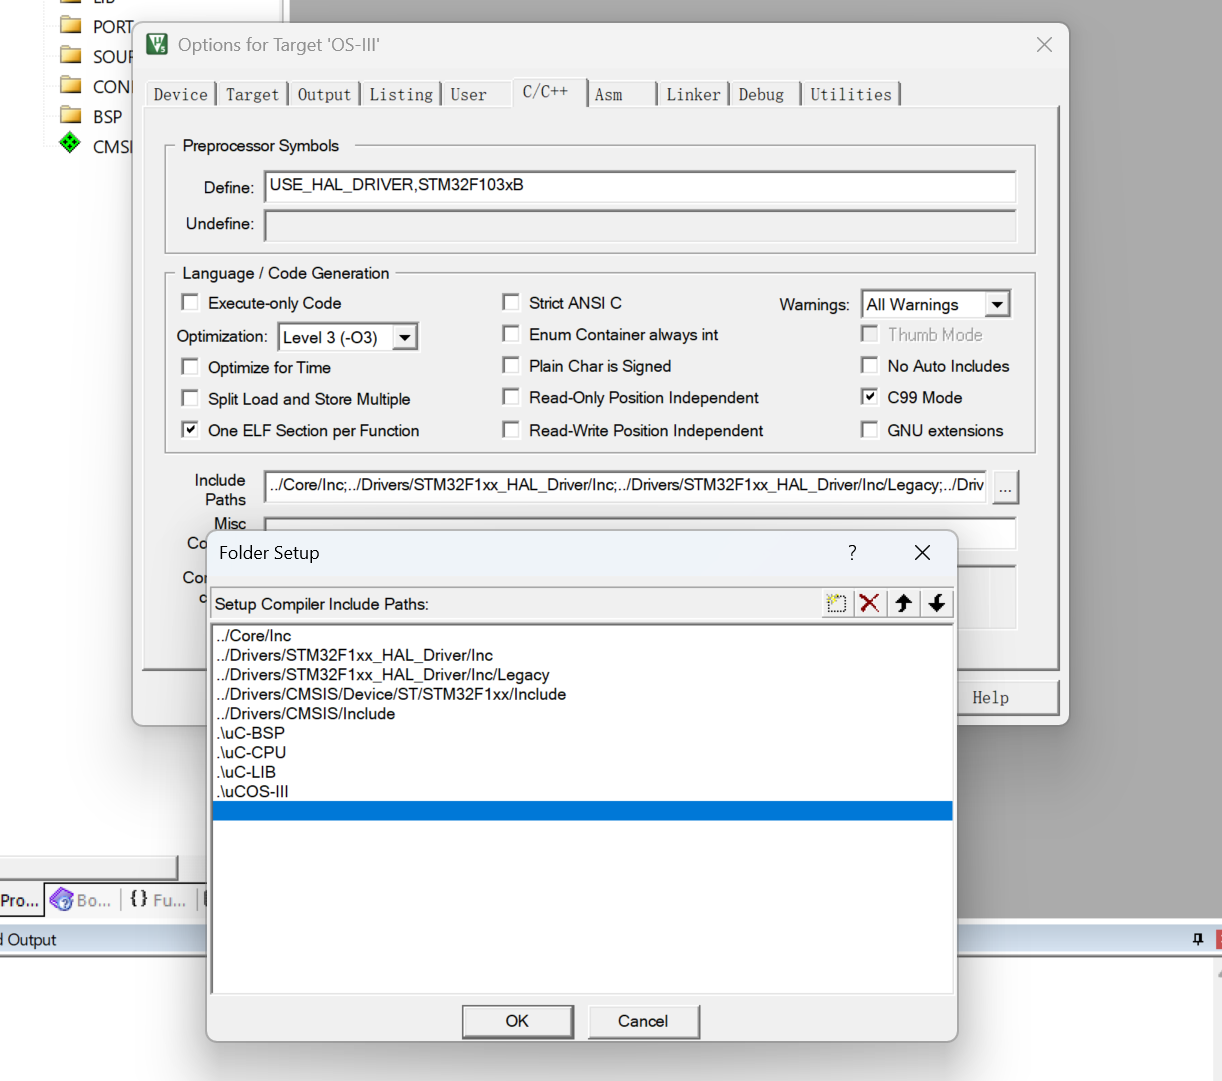Toggle Enum Container always int

[x=511, y=334]
